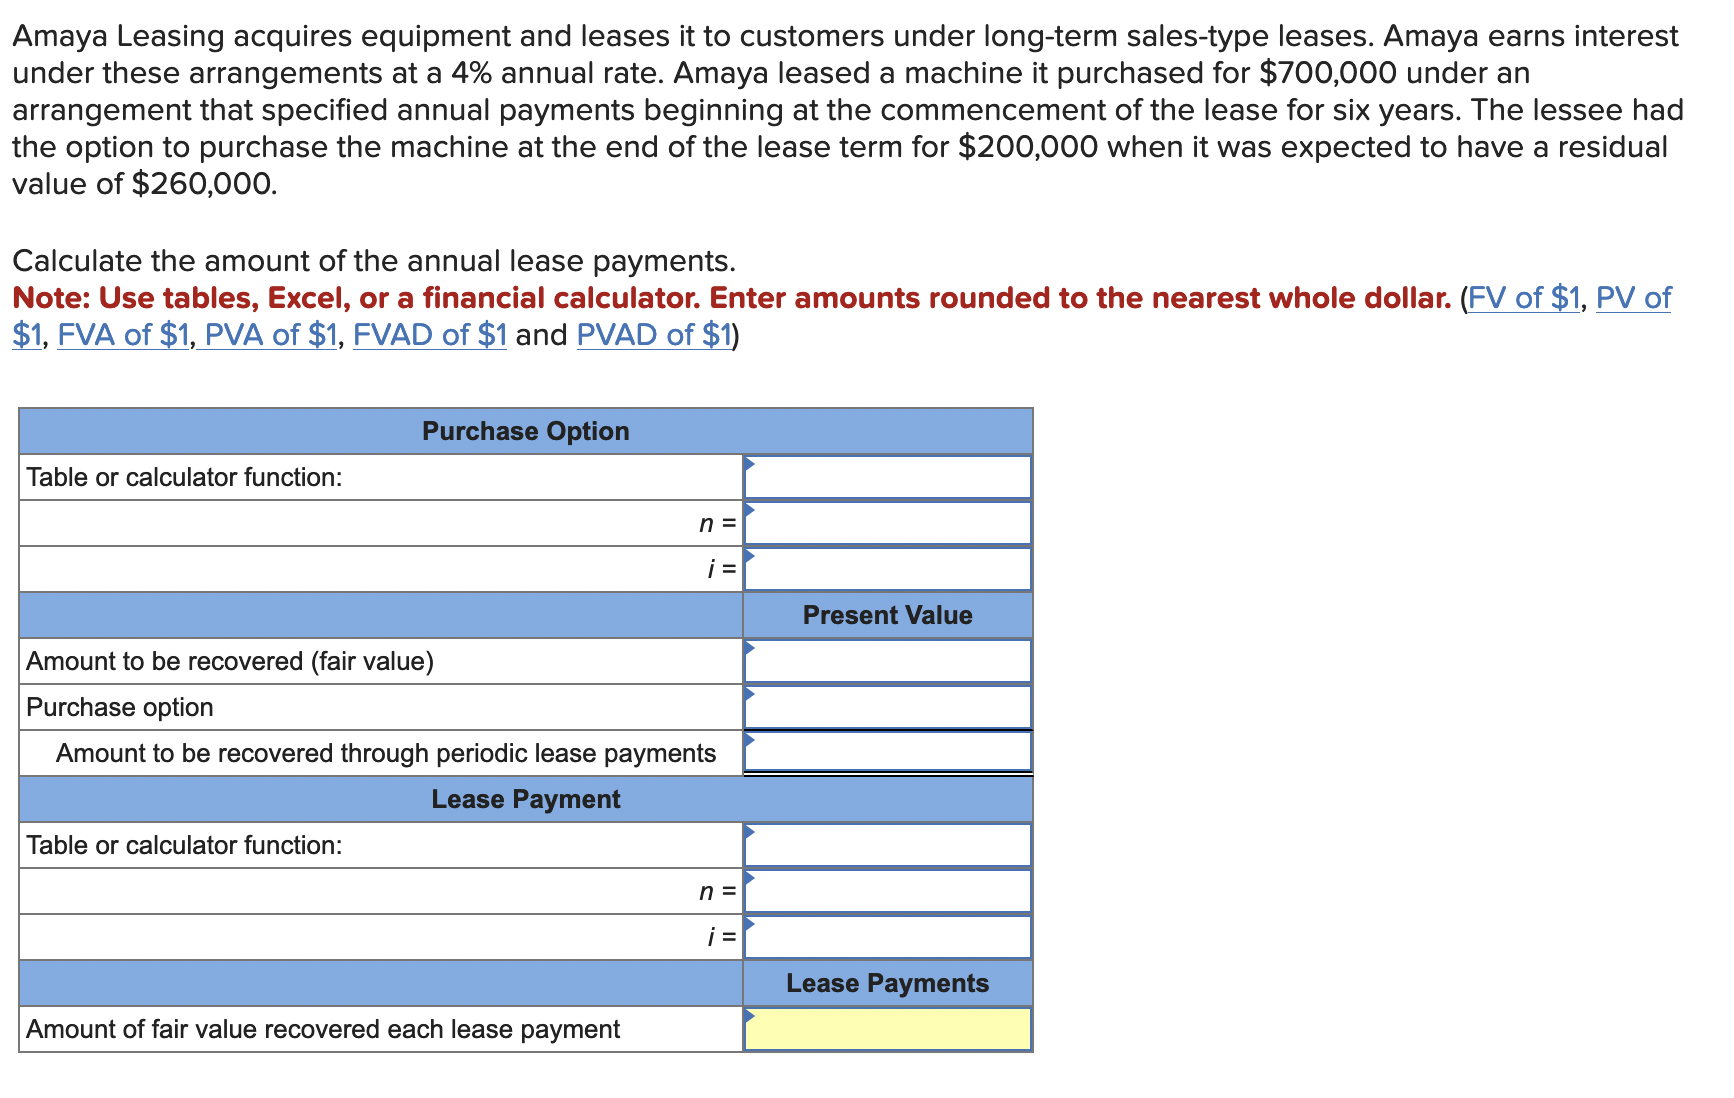Click the i = field under Purchase Option
This screenshot has height=1098, width=1734.
pyautogui.click(x=888, y=568)
